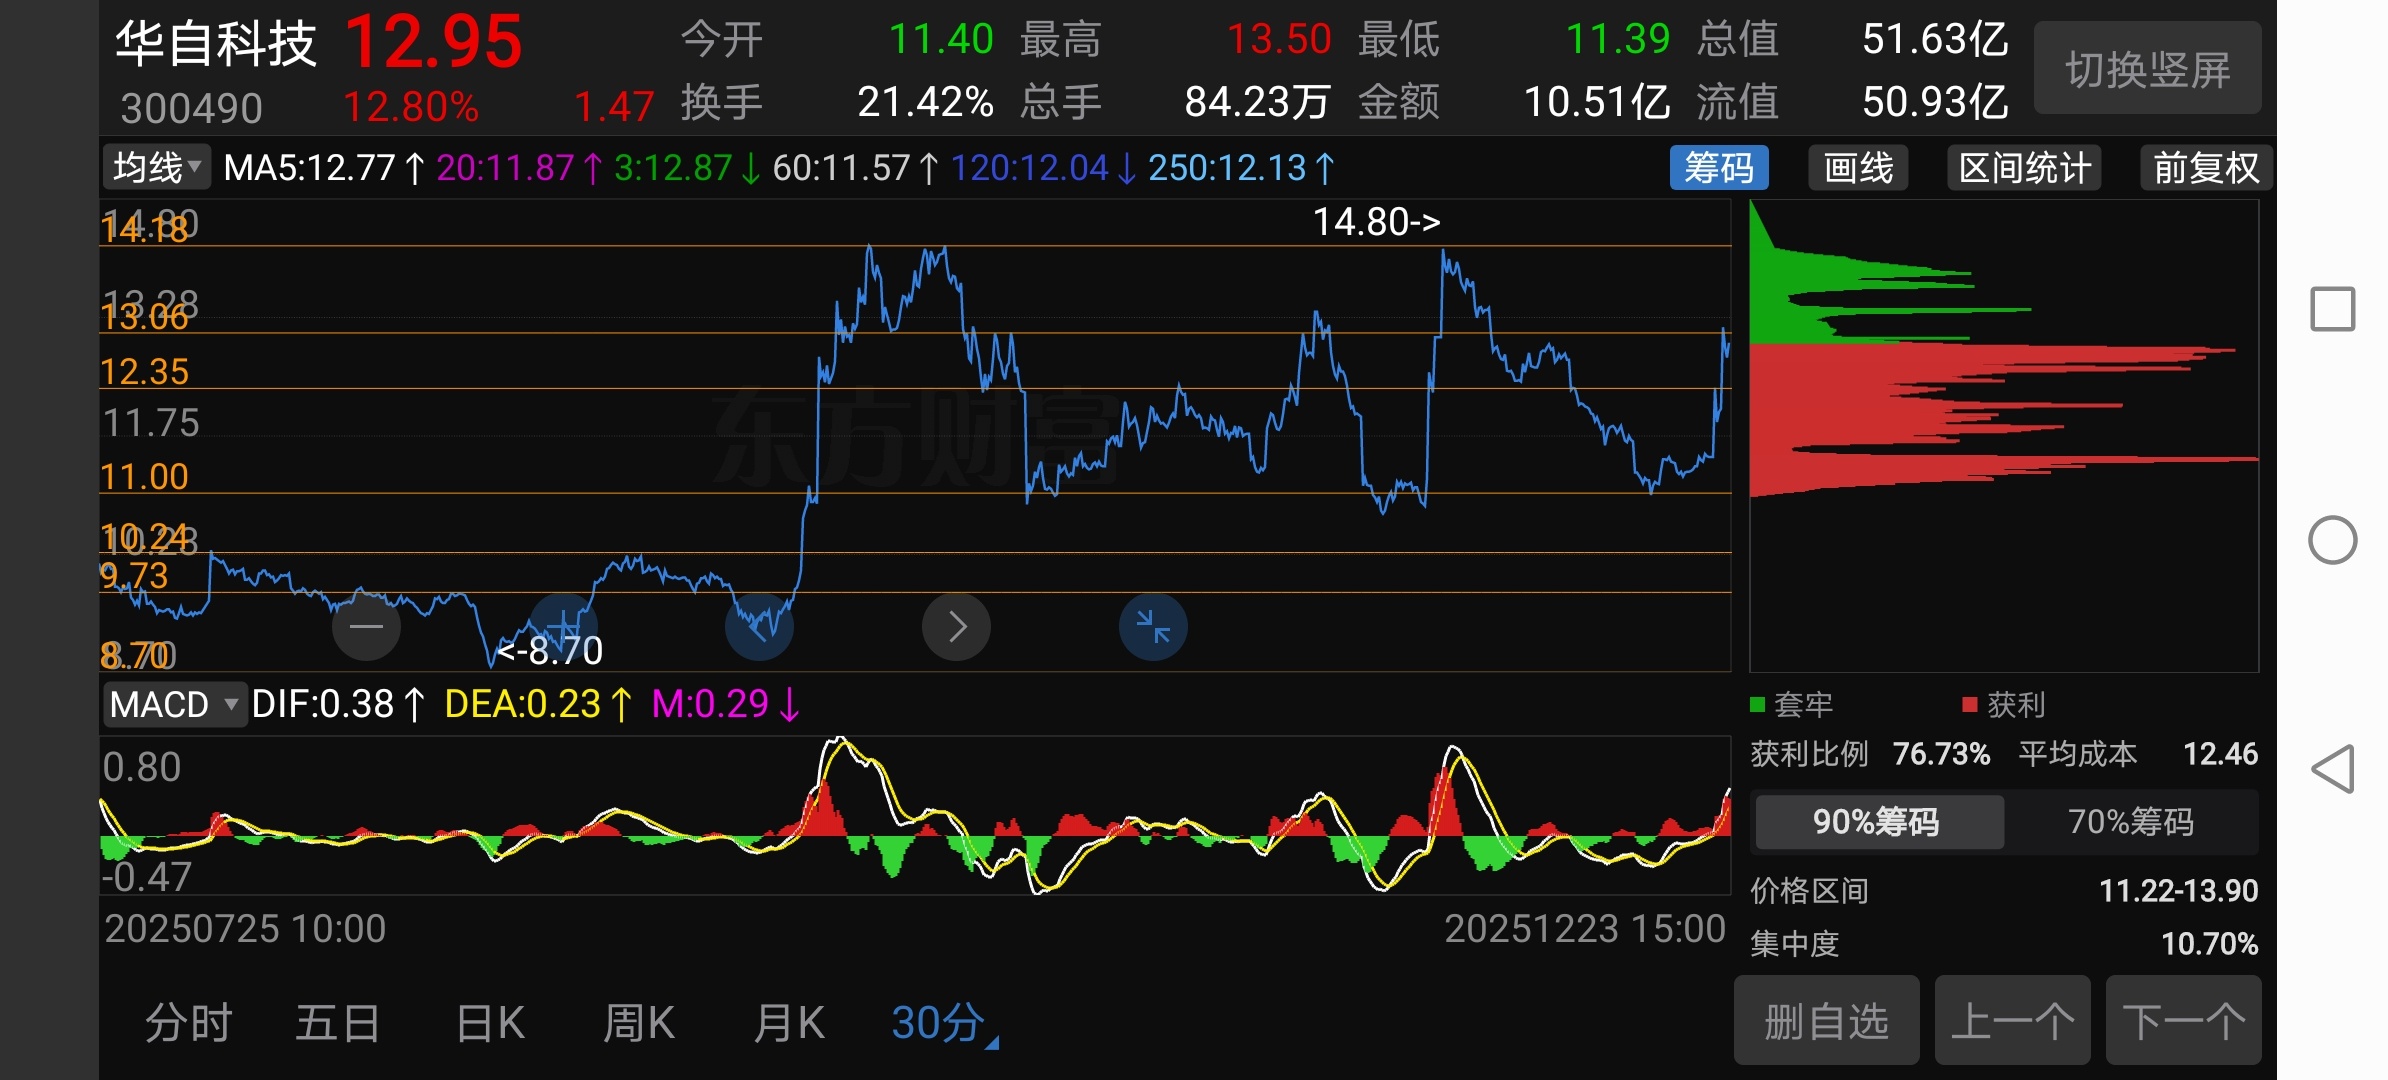The image size is (2388, 1080).
Task: Tap the collapse arrows chart icon
Action: pos(1153,627)
